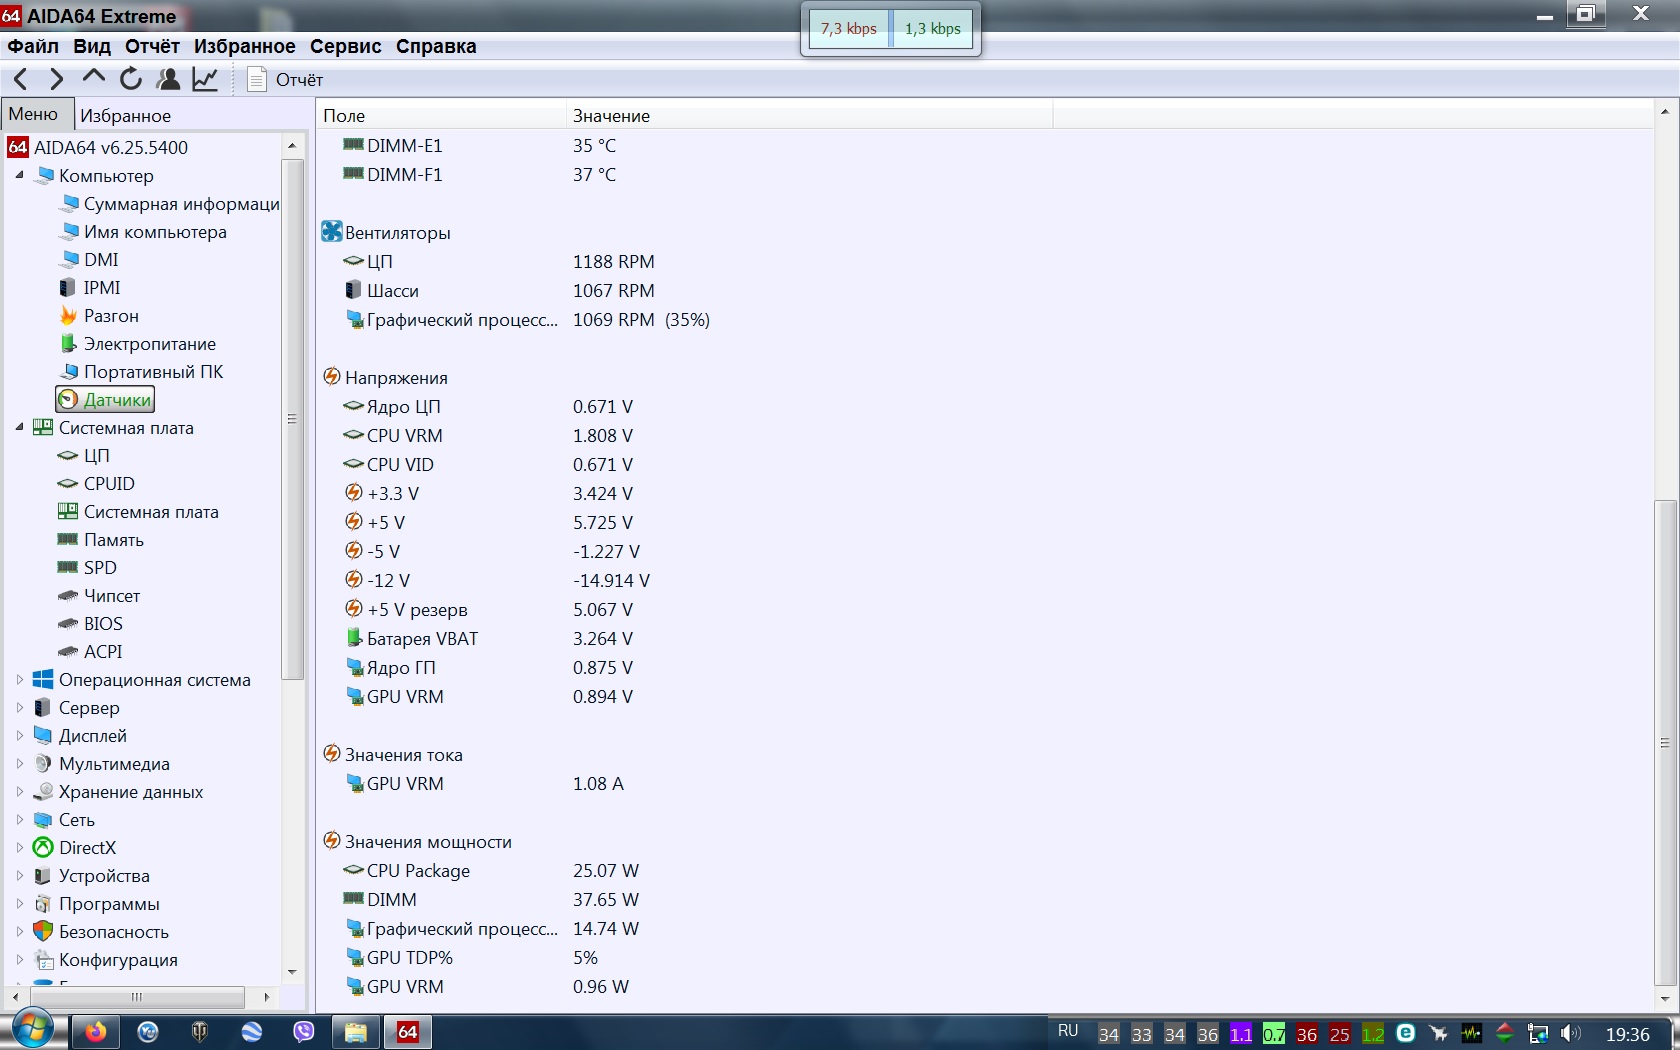
Task: Open the BIOS tree item
Action: point(91,623)
